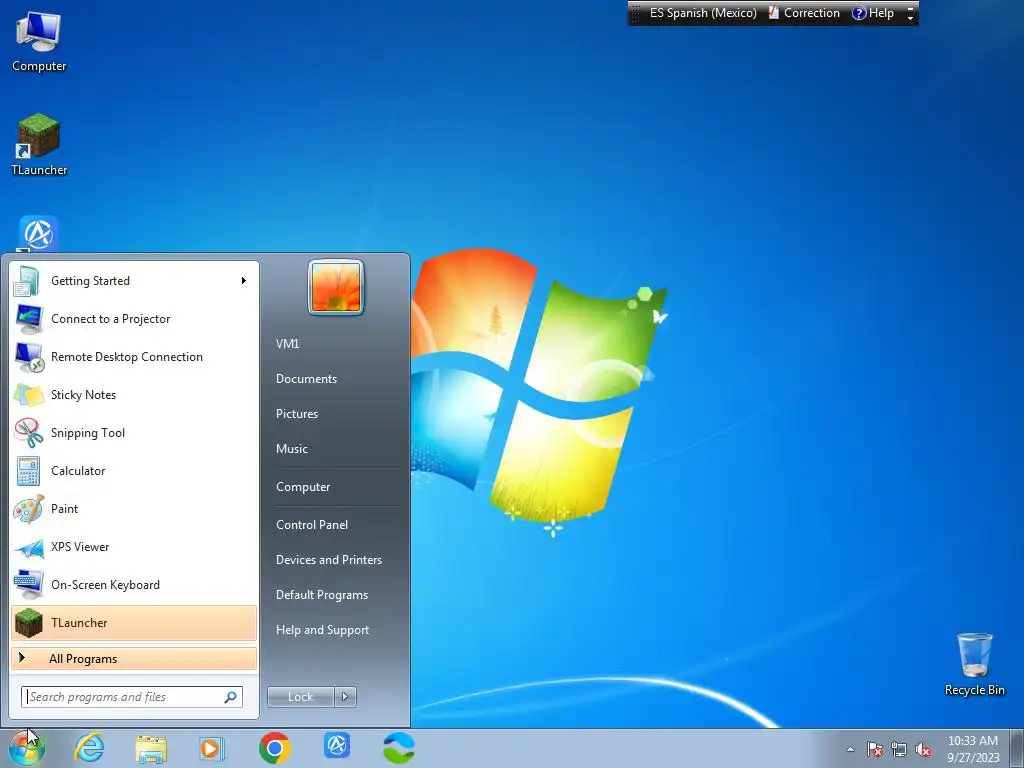Expand All Programs
Image resolution: width=1024 pixels, height=768 pixels.
(x=134, y=658)
